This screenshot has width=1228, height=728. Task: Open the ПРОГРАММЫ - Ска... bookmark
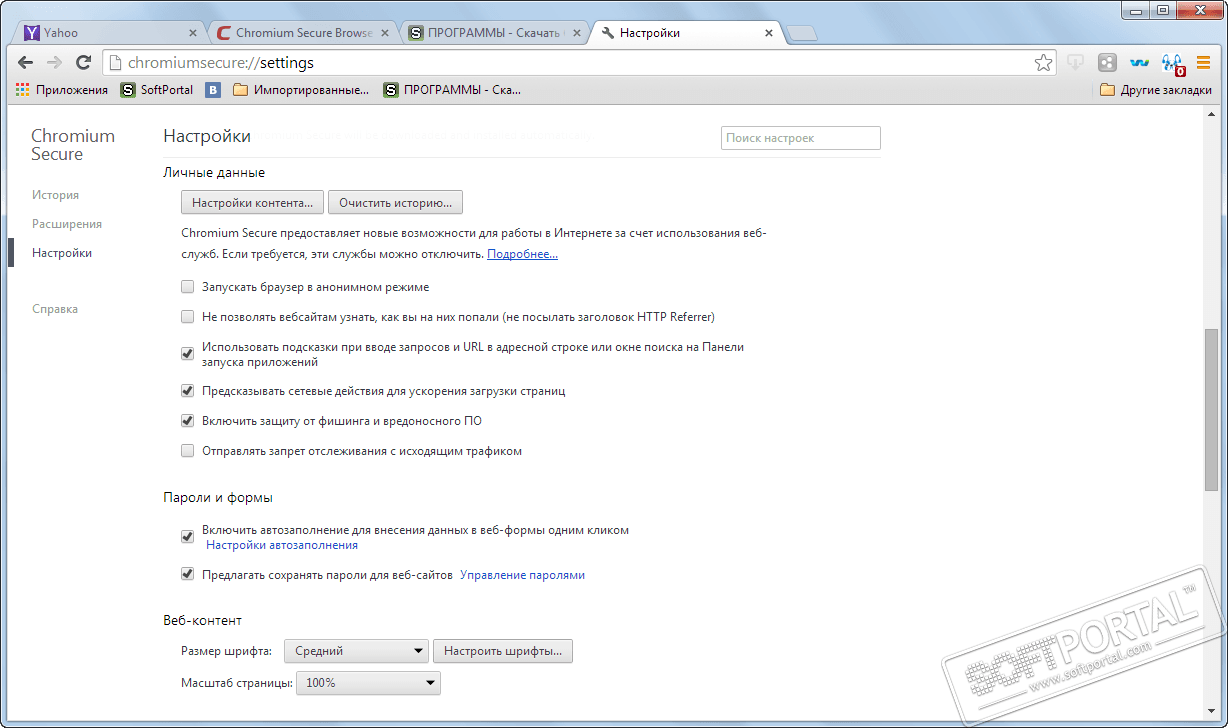pyautogui.click(x=452, y=90)
